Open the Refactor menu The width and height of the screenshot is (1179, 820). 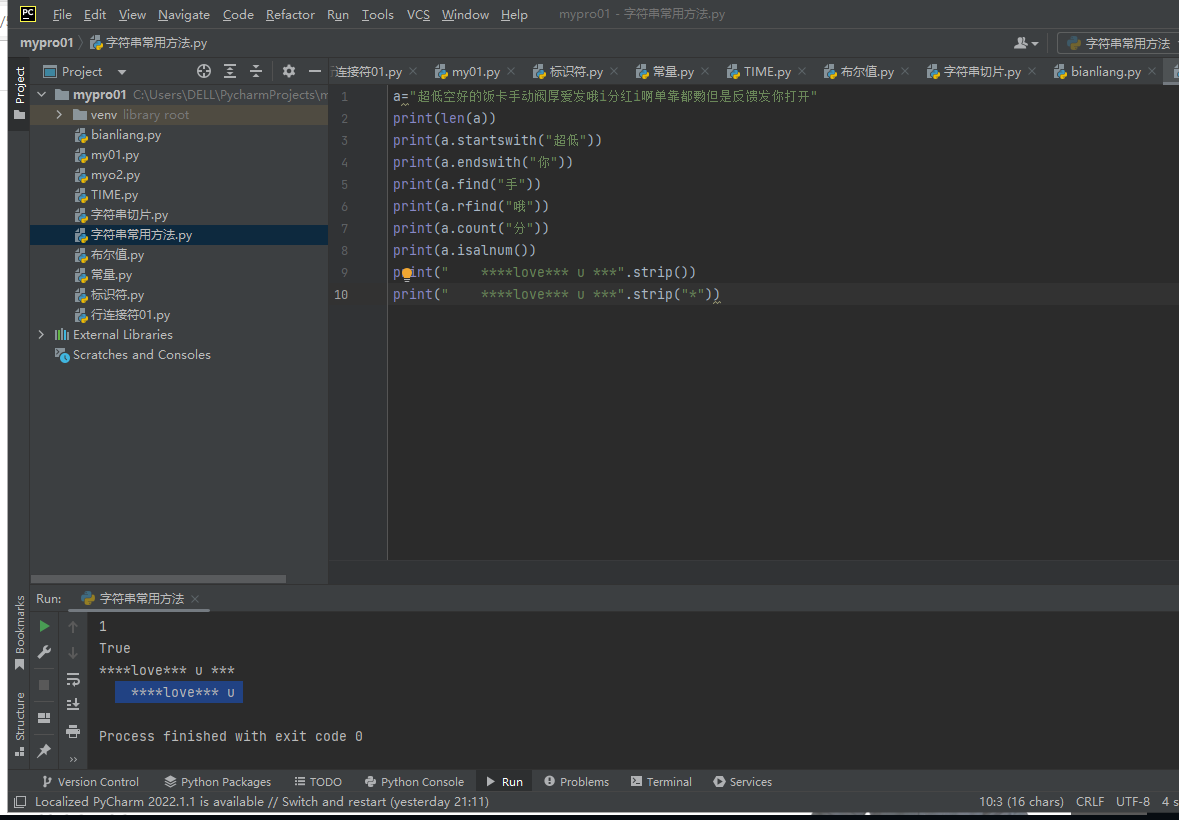click(x=290, y=15)
